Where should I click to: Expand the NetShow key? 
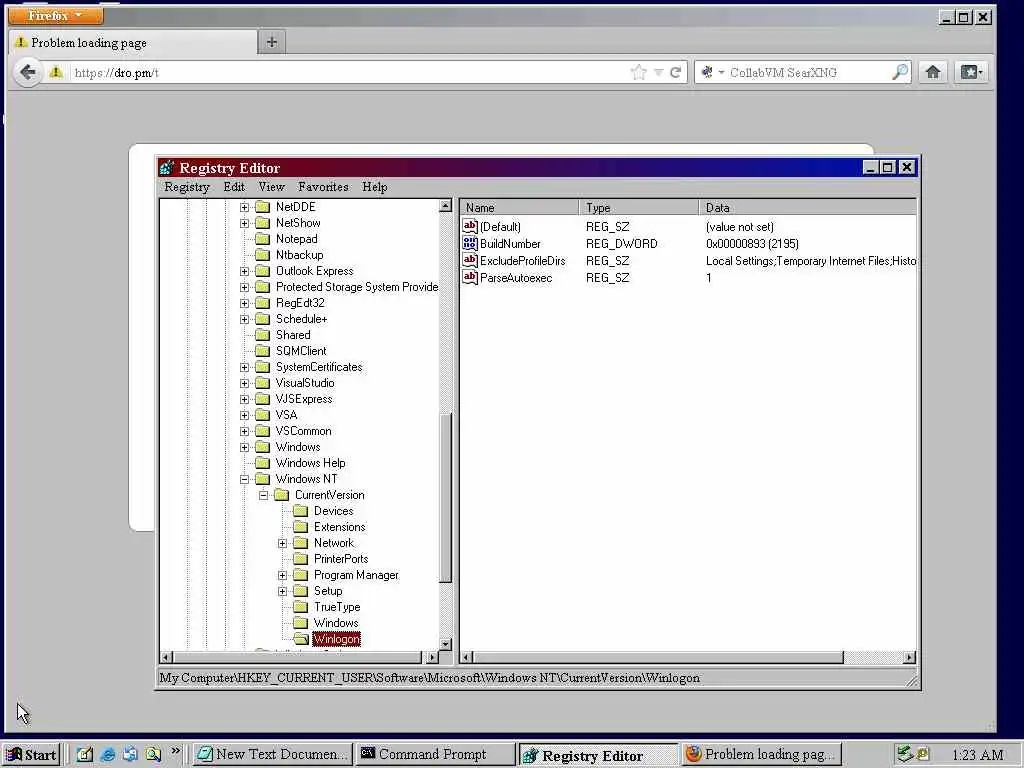[244, 223]
